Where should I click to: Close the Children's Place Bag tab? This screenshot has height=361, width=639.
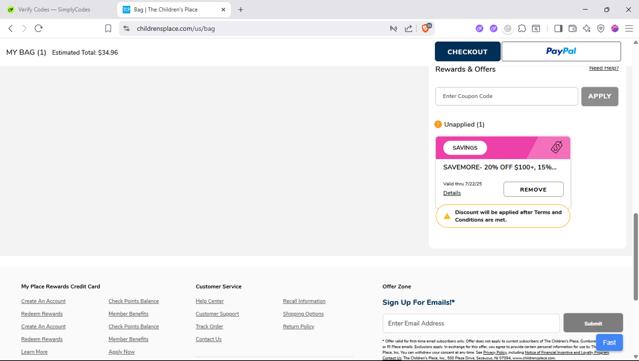pos(223,9)
